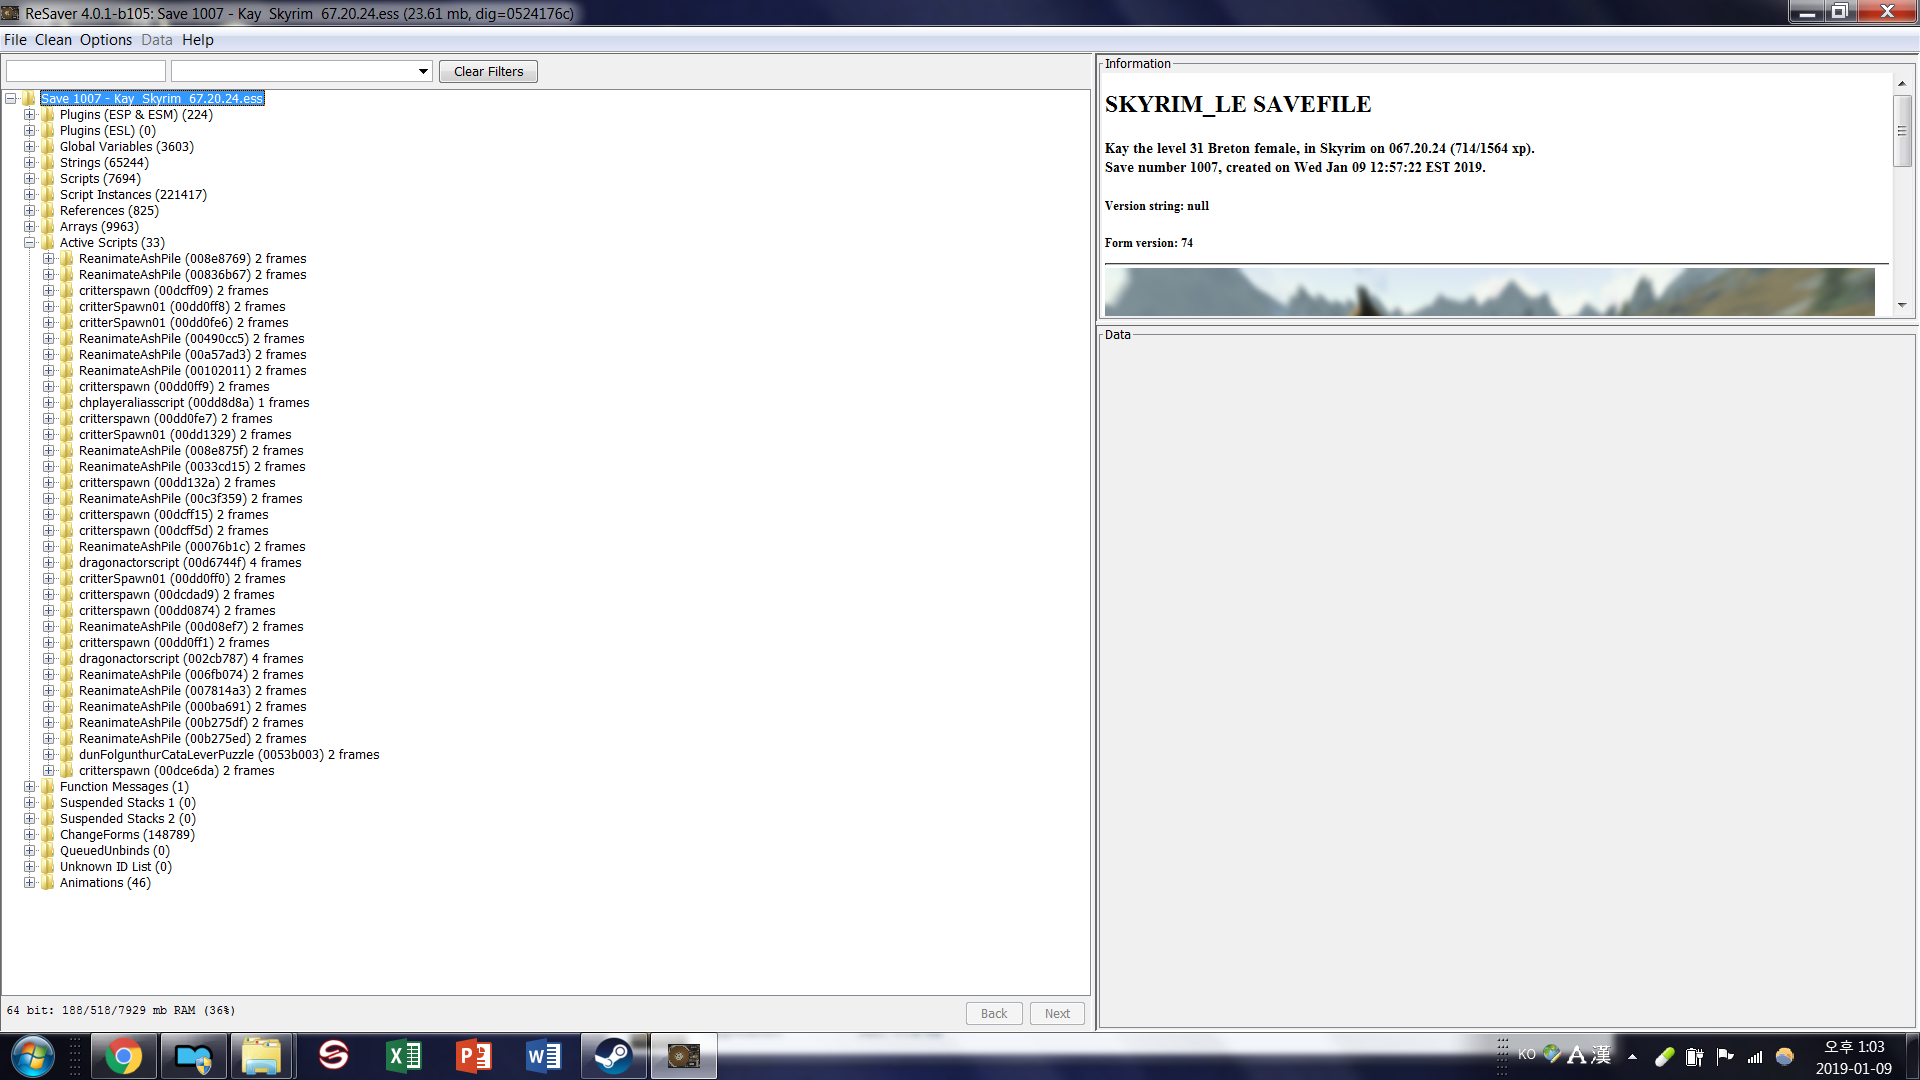This screenshot has height=1080, width=1920.
Task: Open Windows Start orb
Action: [33, 1056]
